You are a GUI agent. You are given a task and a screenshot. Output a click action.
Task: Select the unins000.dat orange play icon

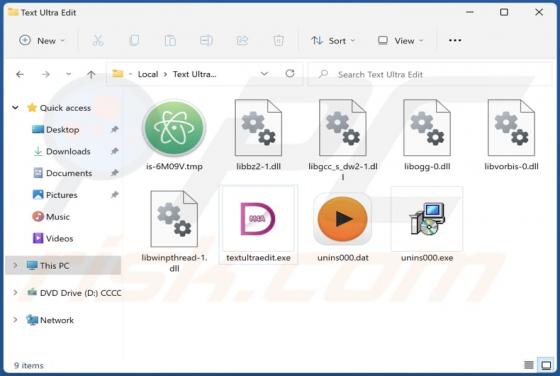pos(342,219)
